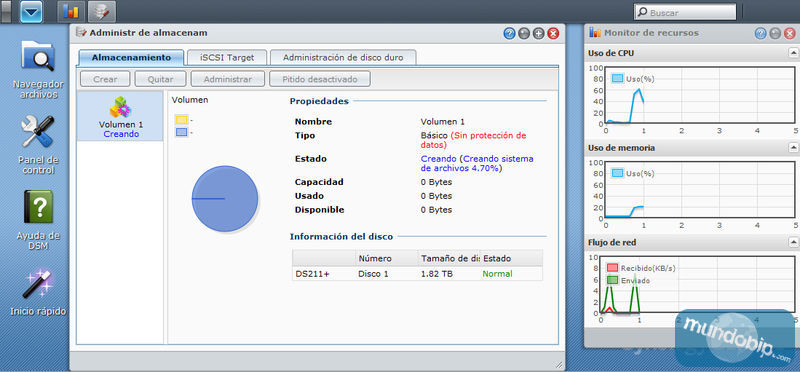Click the Propiedades section heading

coord(319,101)
